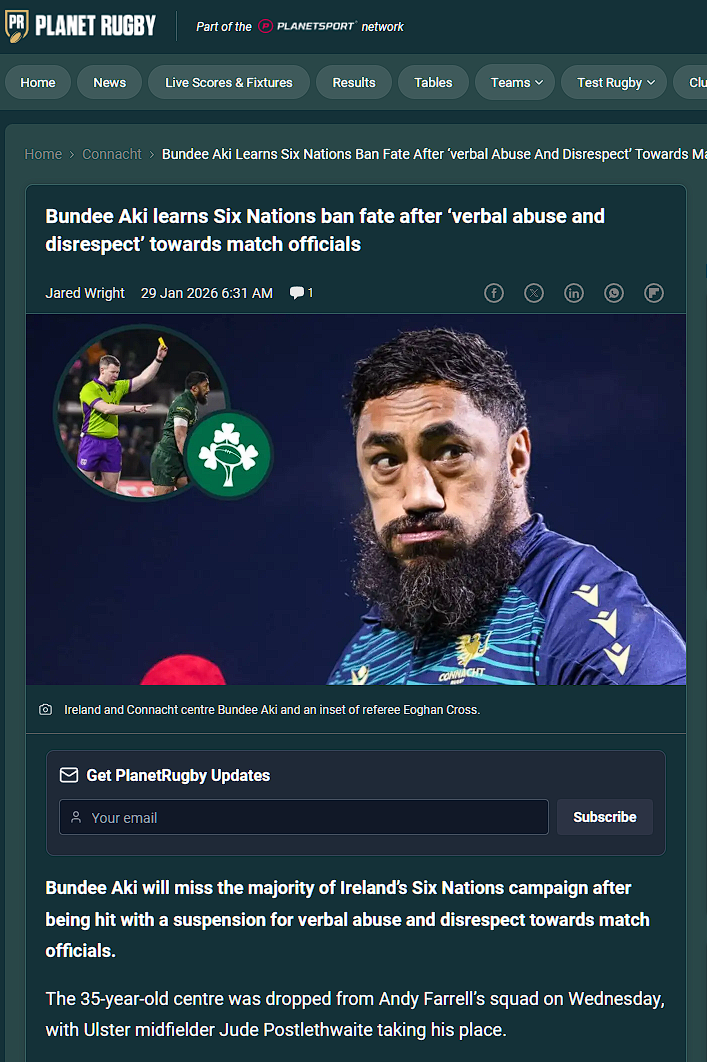Select the Home nav pill
The width and height of the screenshot is (707, 1062).
click(38, 83)
